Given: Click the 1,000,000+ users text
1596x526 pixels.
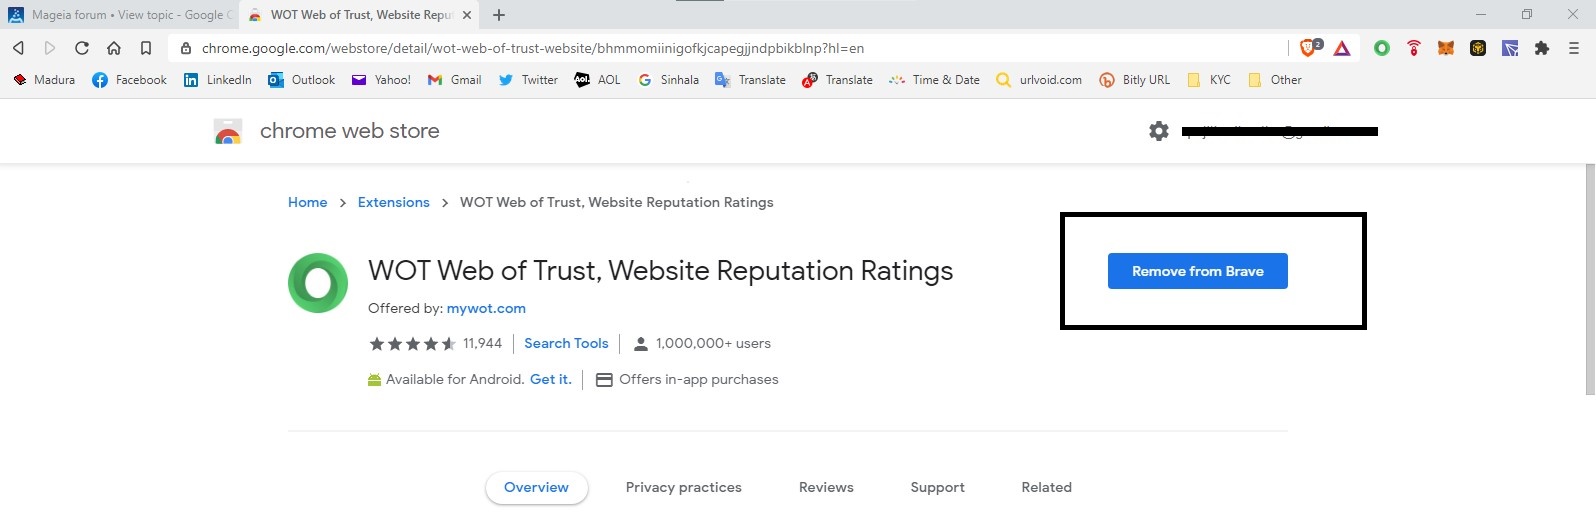Looking at the screenshot, I should (x=713, y=343).
